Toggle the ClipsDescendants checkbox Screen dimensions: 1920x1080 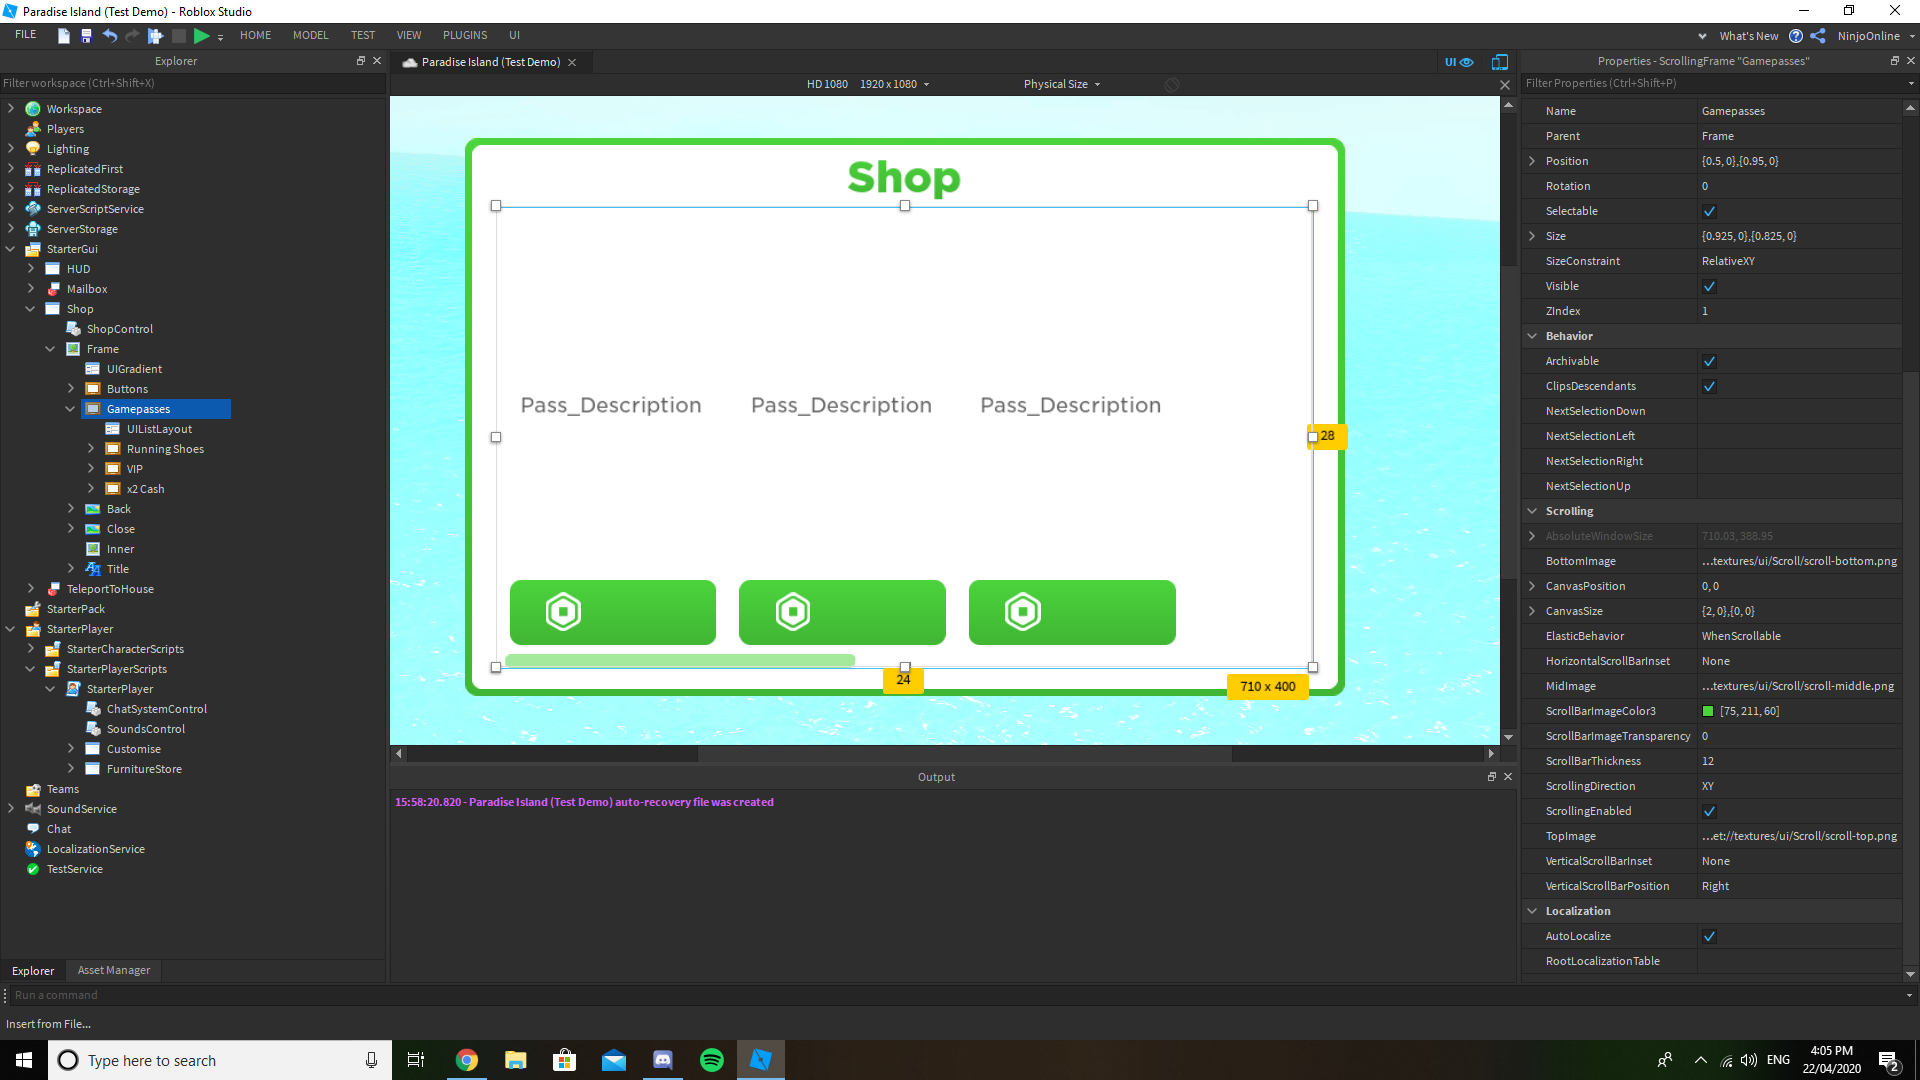1709,387
